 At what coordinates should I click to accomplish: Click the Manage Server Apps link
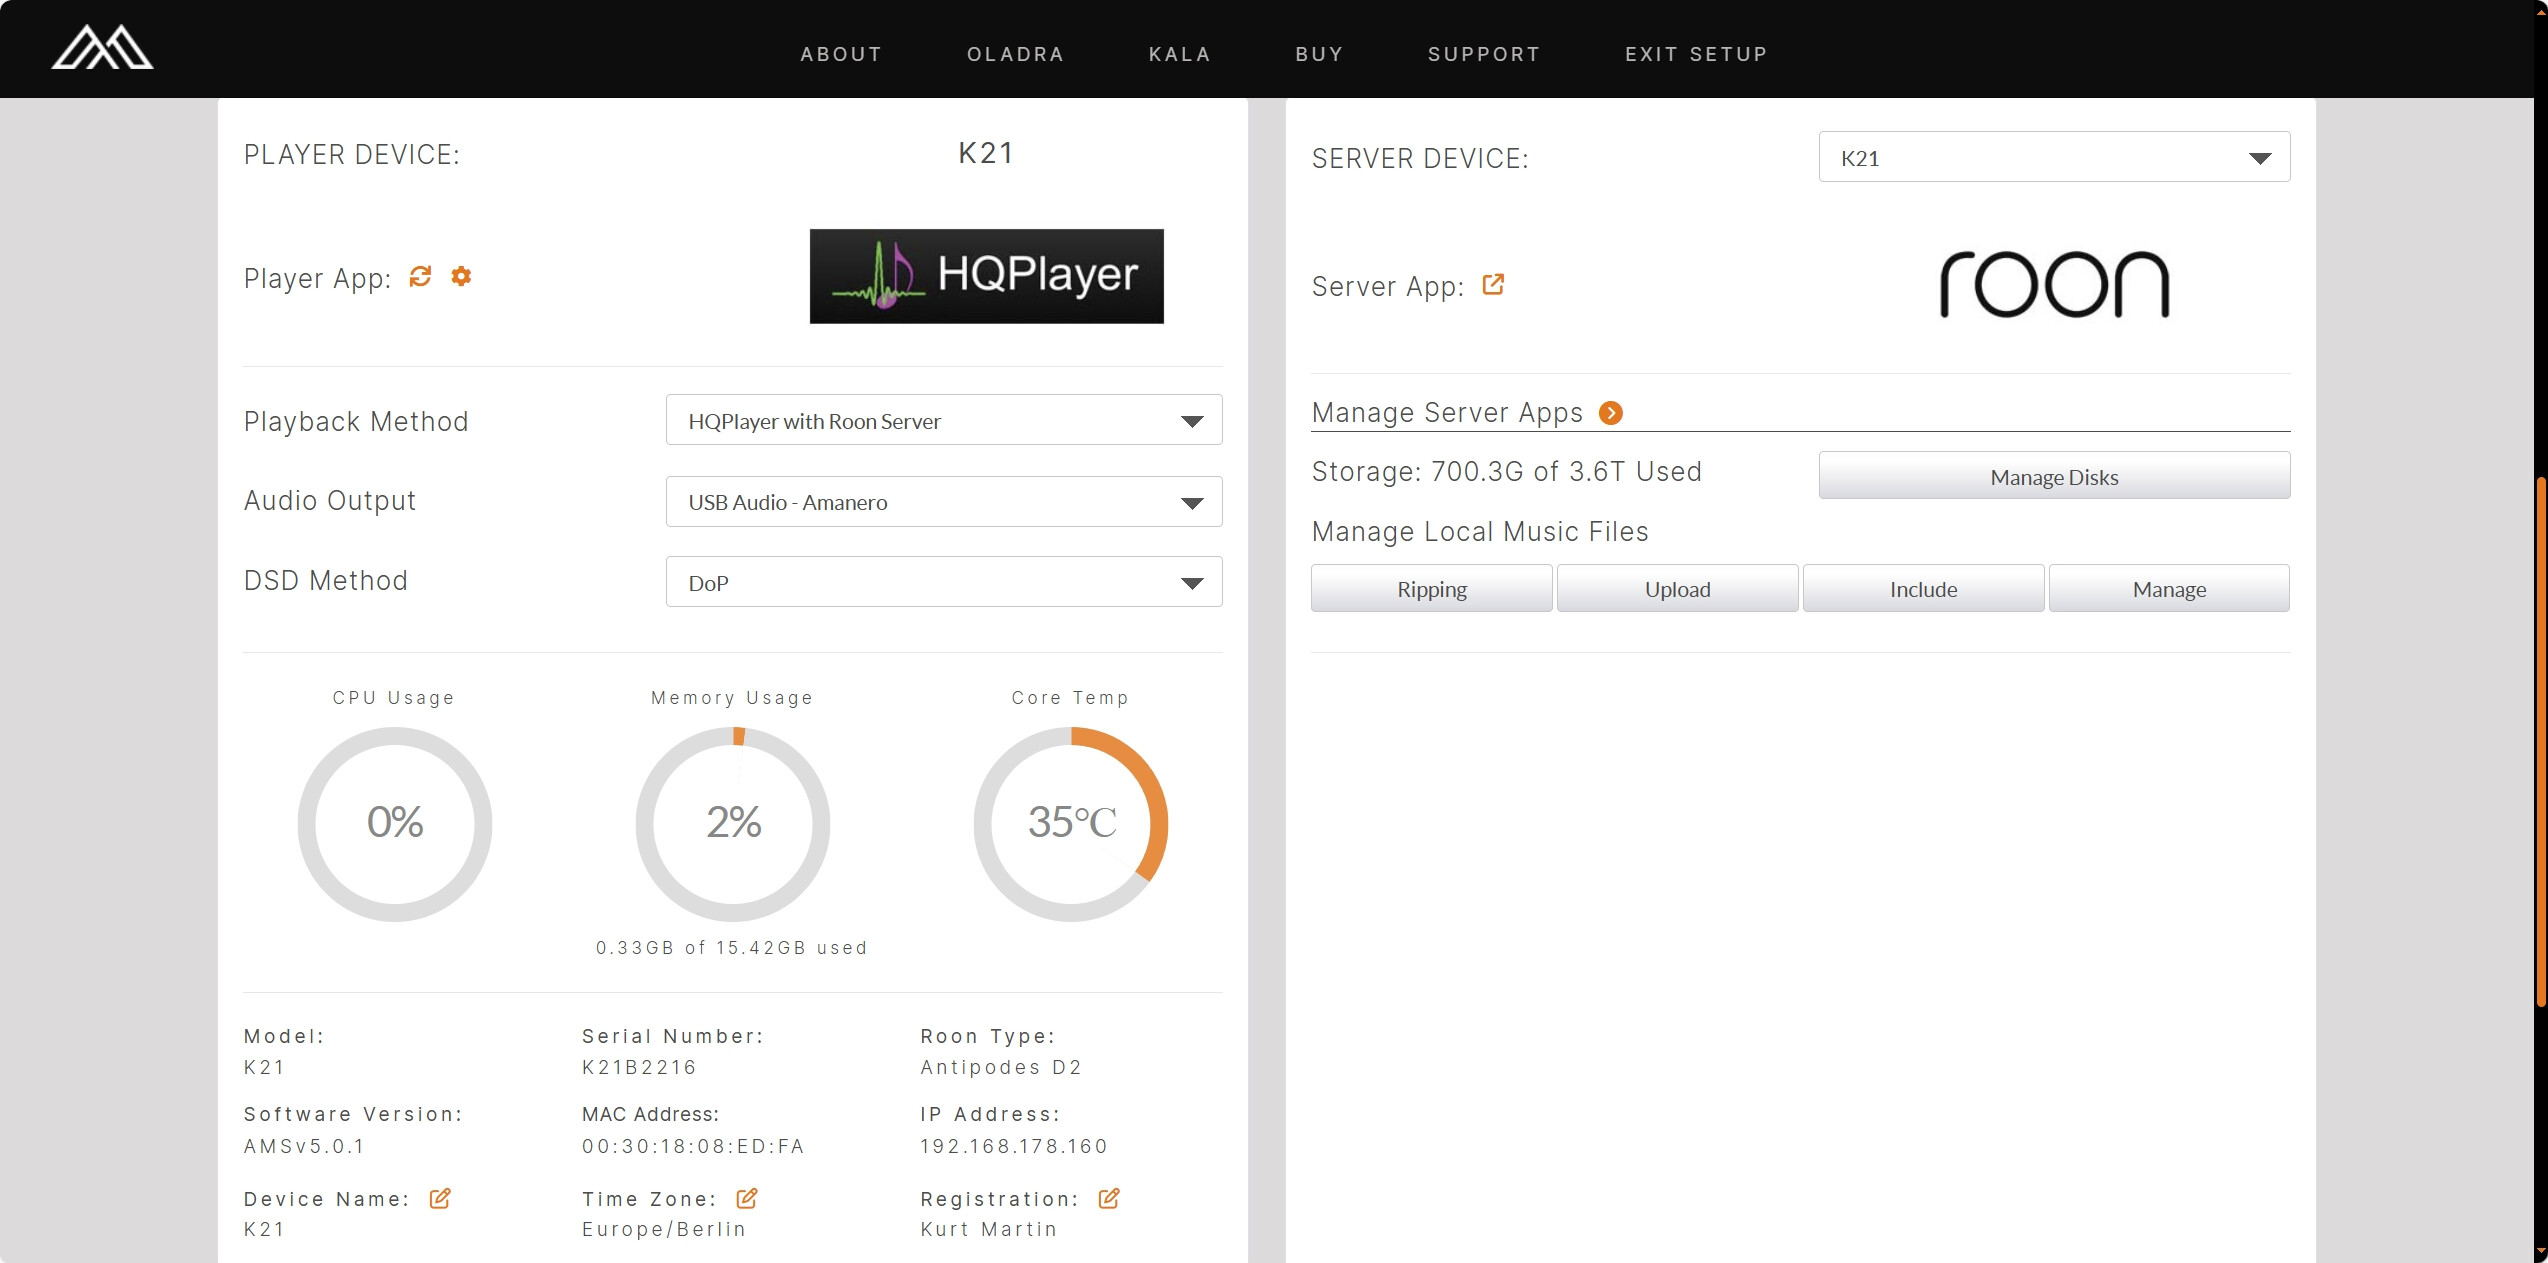point(1447,413)
